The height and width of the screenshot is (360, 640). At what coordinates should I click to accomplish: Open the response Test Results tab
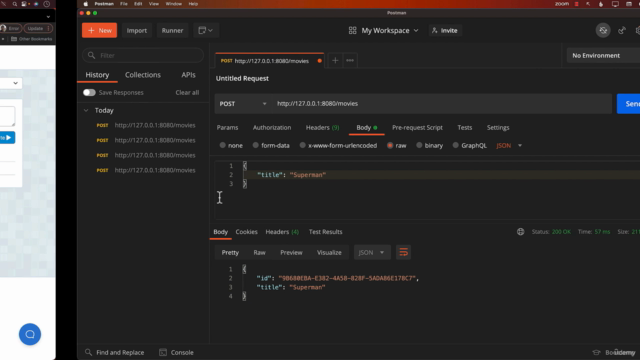click(x=325, y=231)
